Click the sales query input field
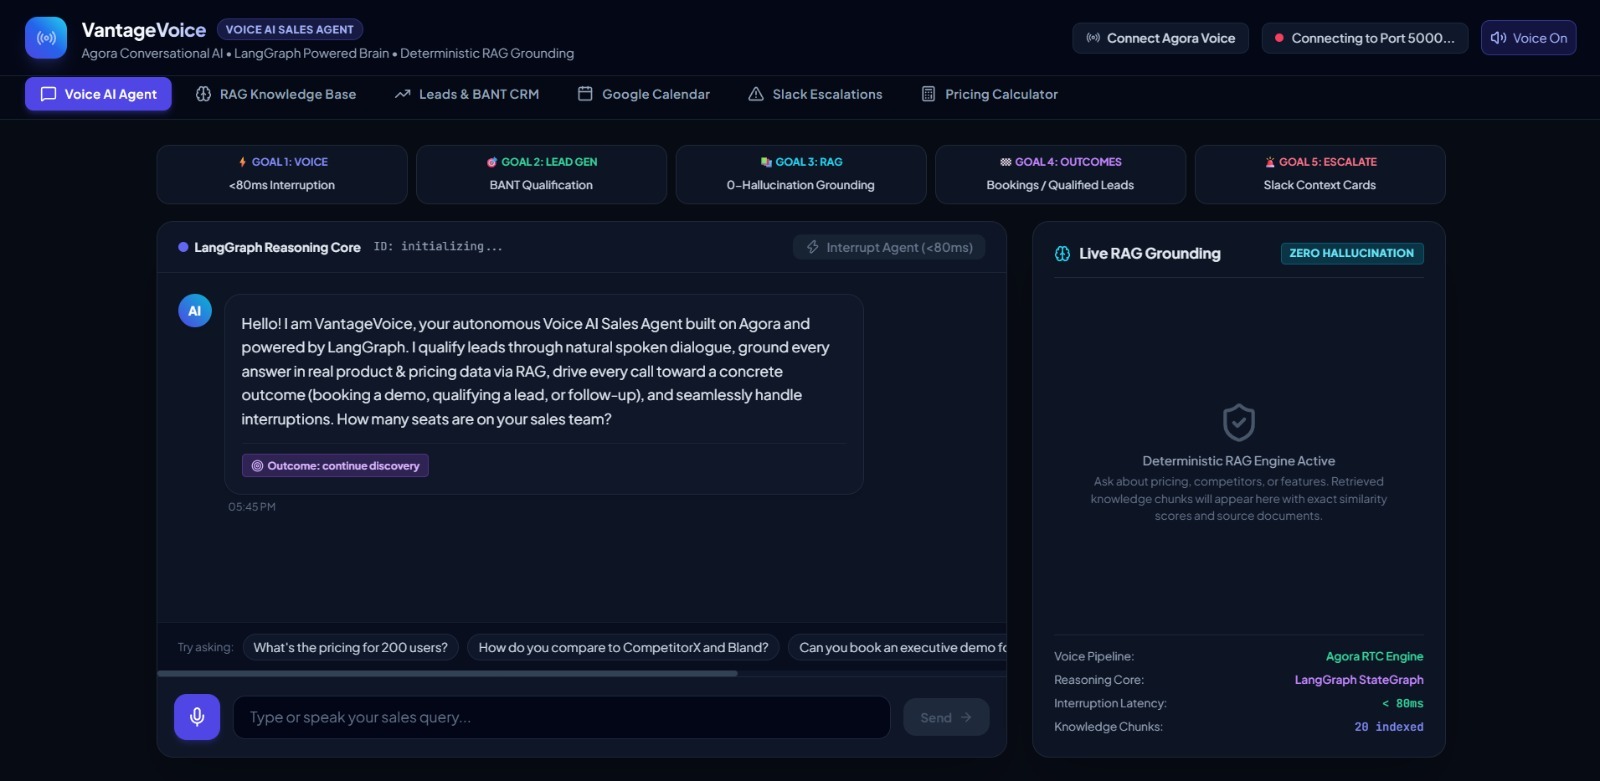This screenshot has width=1600, height=781. point(561,717)
